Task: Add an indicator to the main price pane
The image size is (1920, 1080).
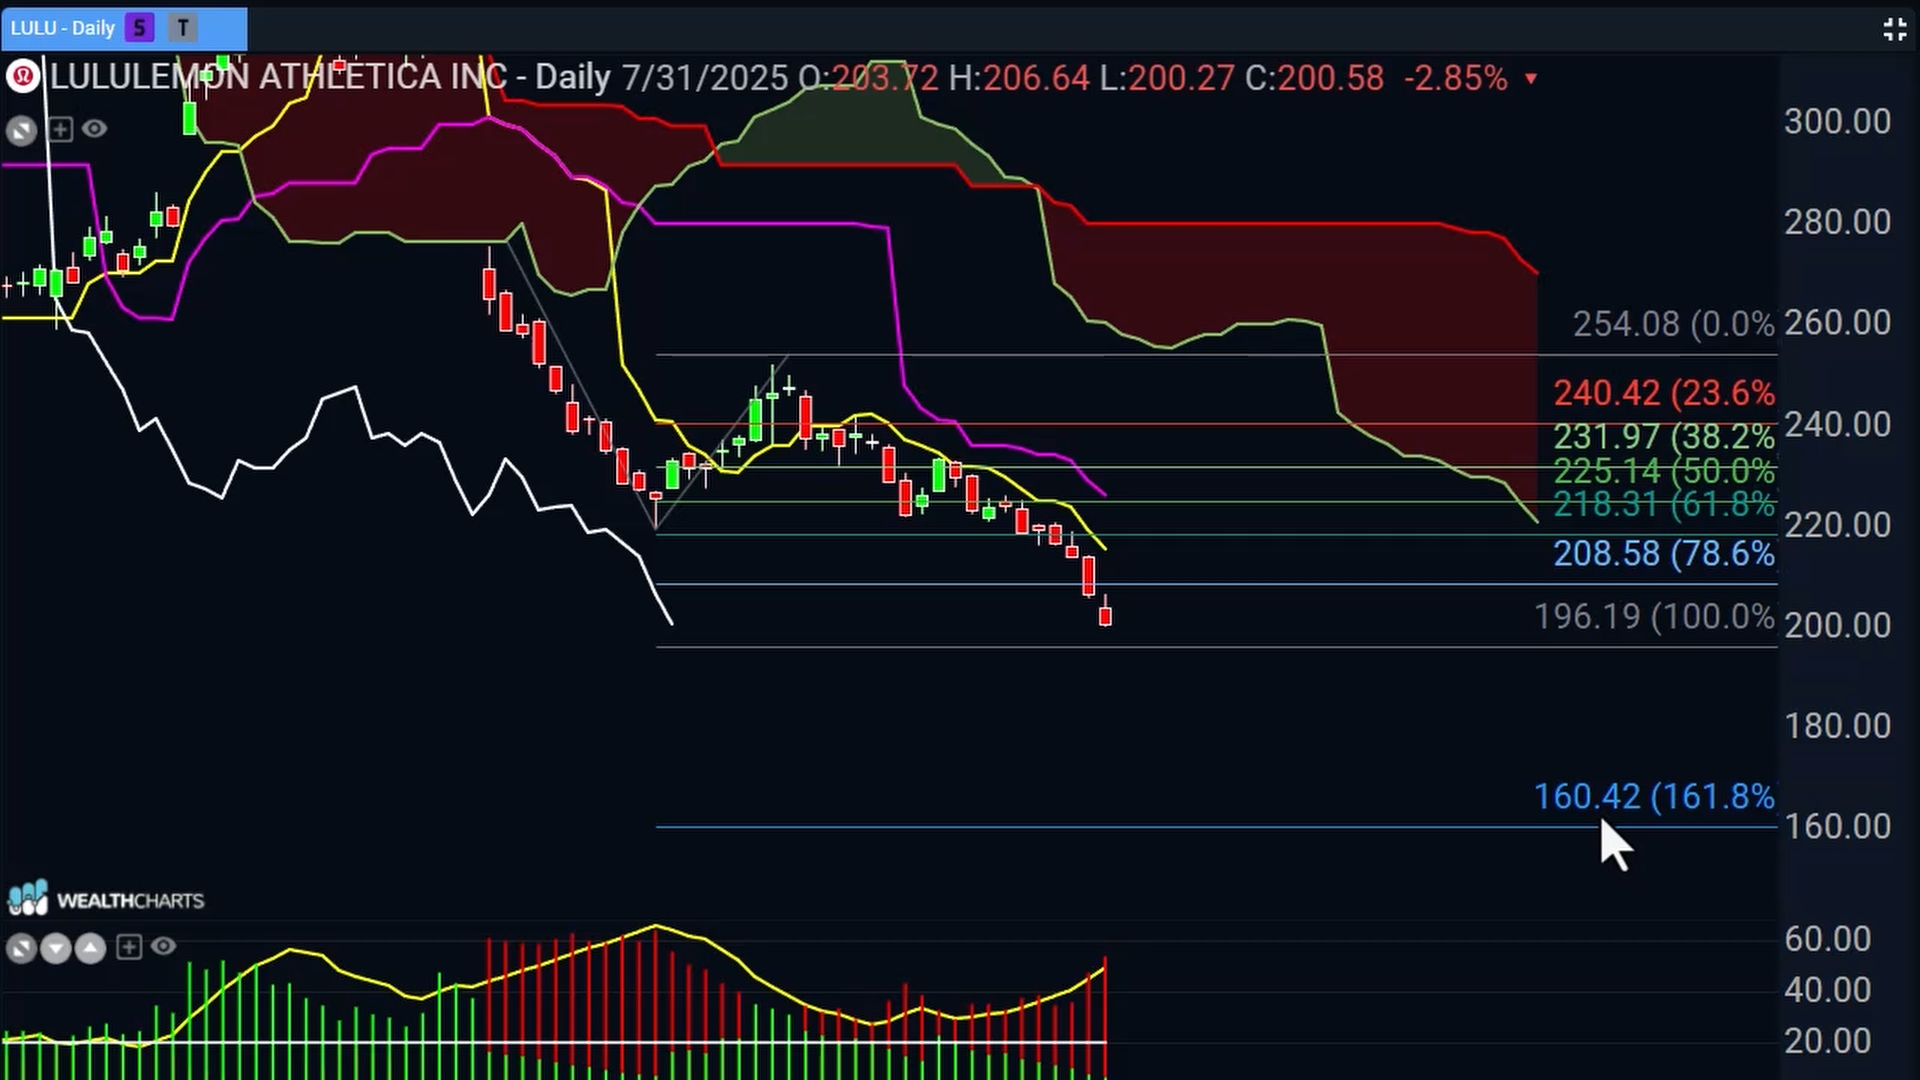Action: 60,129
